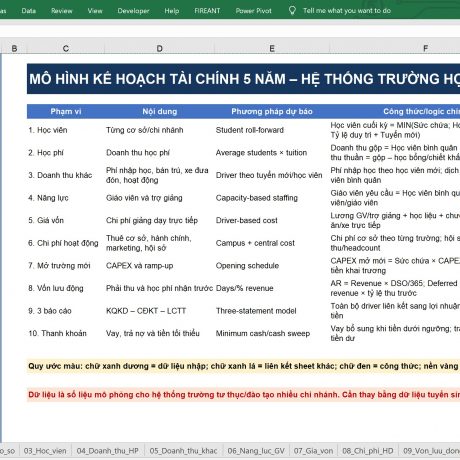The width and height of the screenshot is (460, 460).
Task: Switch to the 03_Hoc_vien sheet tab
Action: point(45,451)
